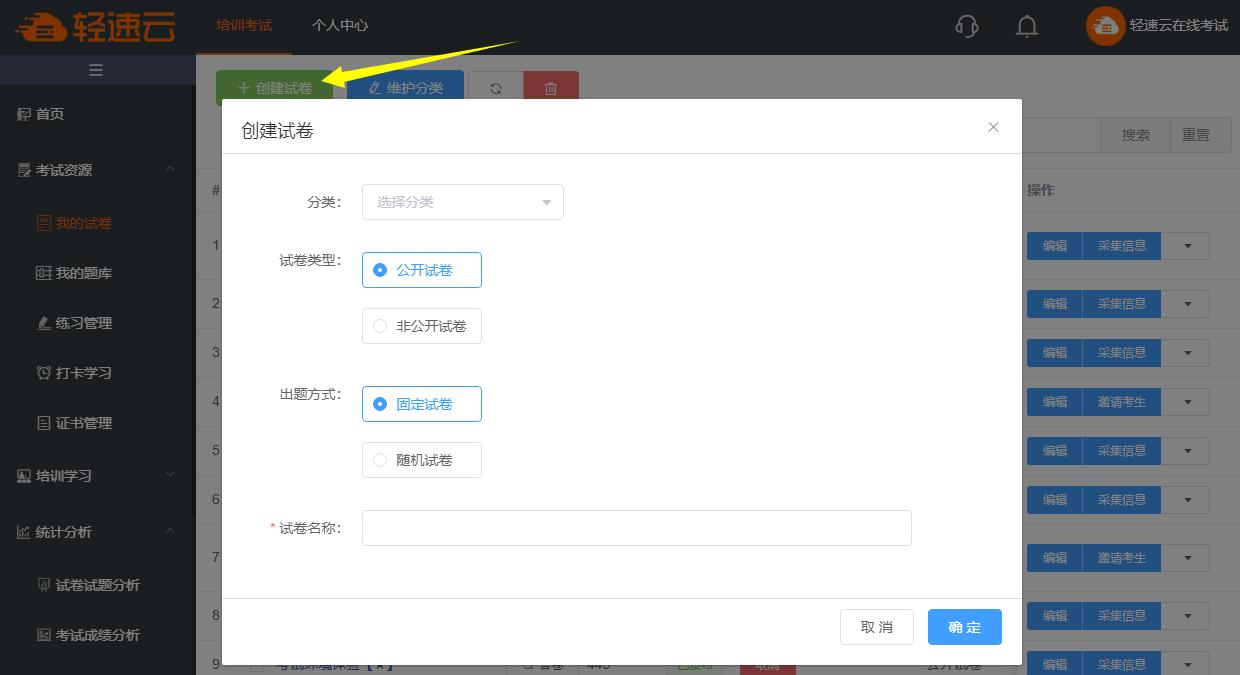Viewport: 1240px width, 675px height.
Task: Switch to the 个人中心 tab
Action: pos(340,27)
